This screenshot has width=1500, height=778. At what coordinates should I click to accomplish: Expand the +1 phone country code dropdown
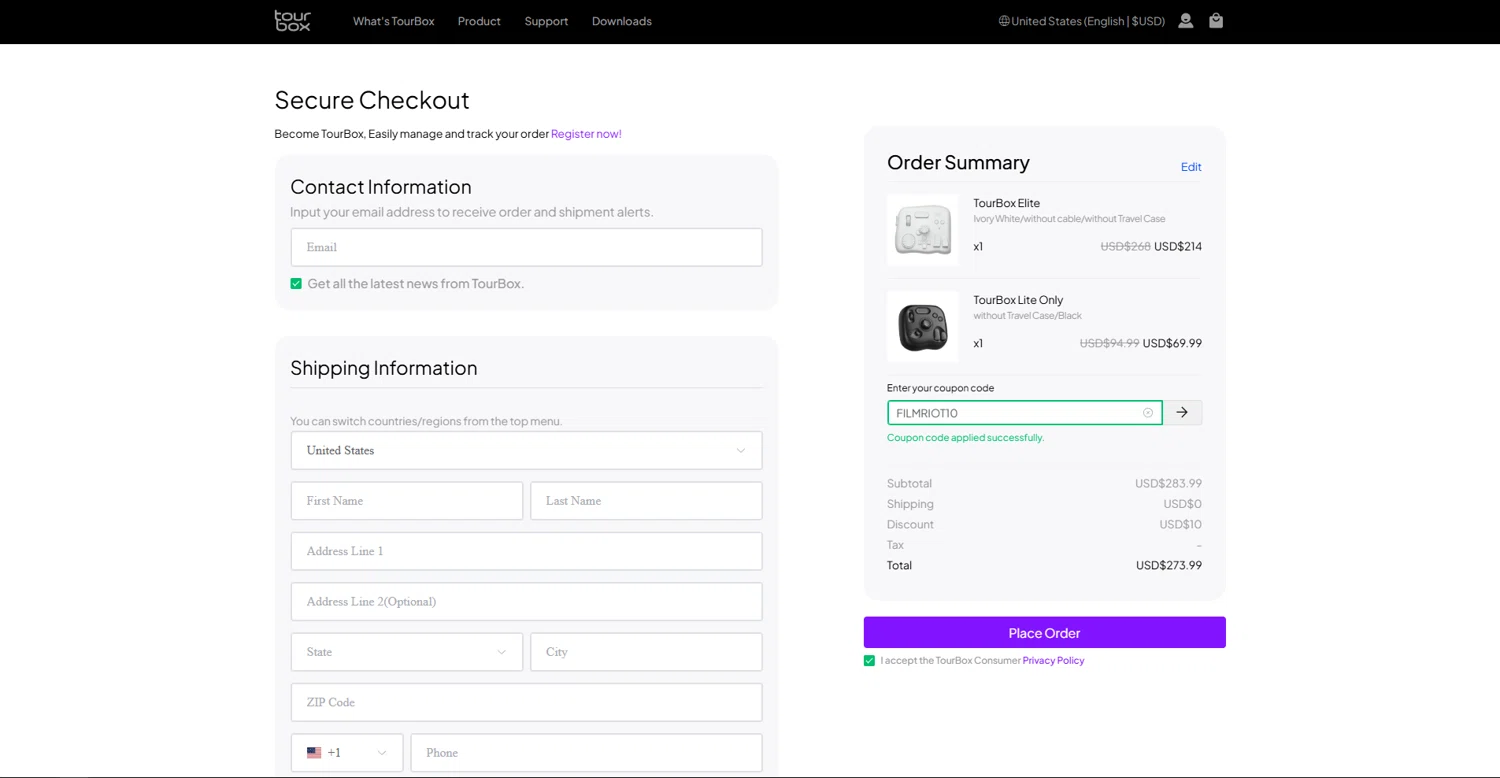click(x=347, y=753)
